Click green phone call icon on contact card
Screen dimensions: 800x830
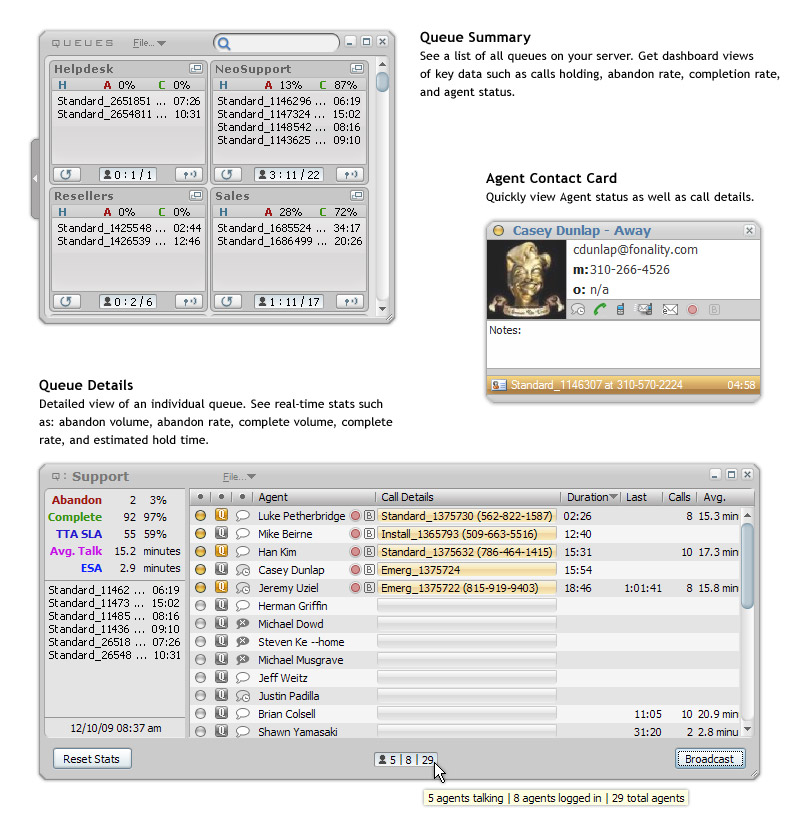pos(600,310)
